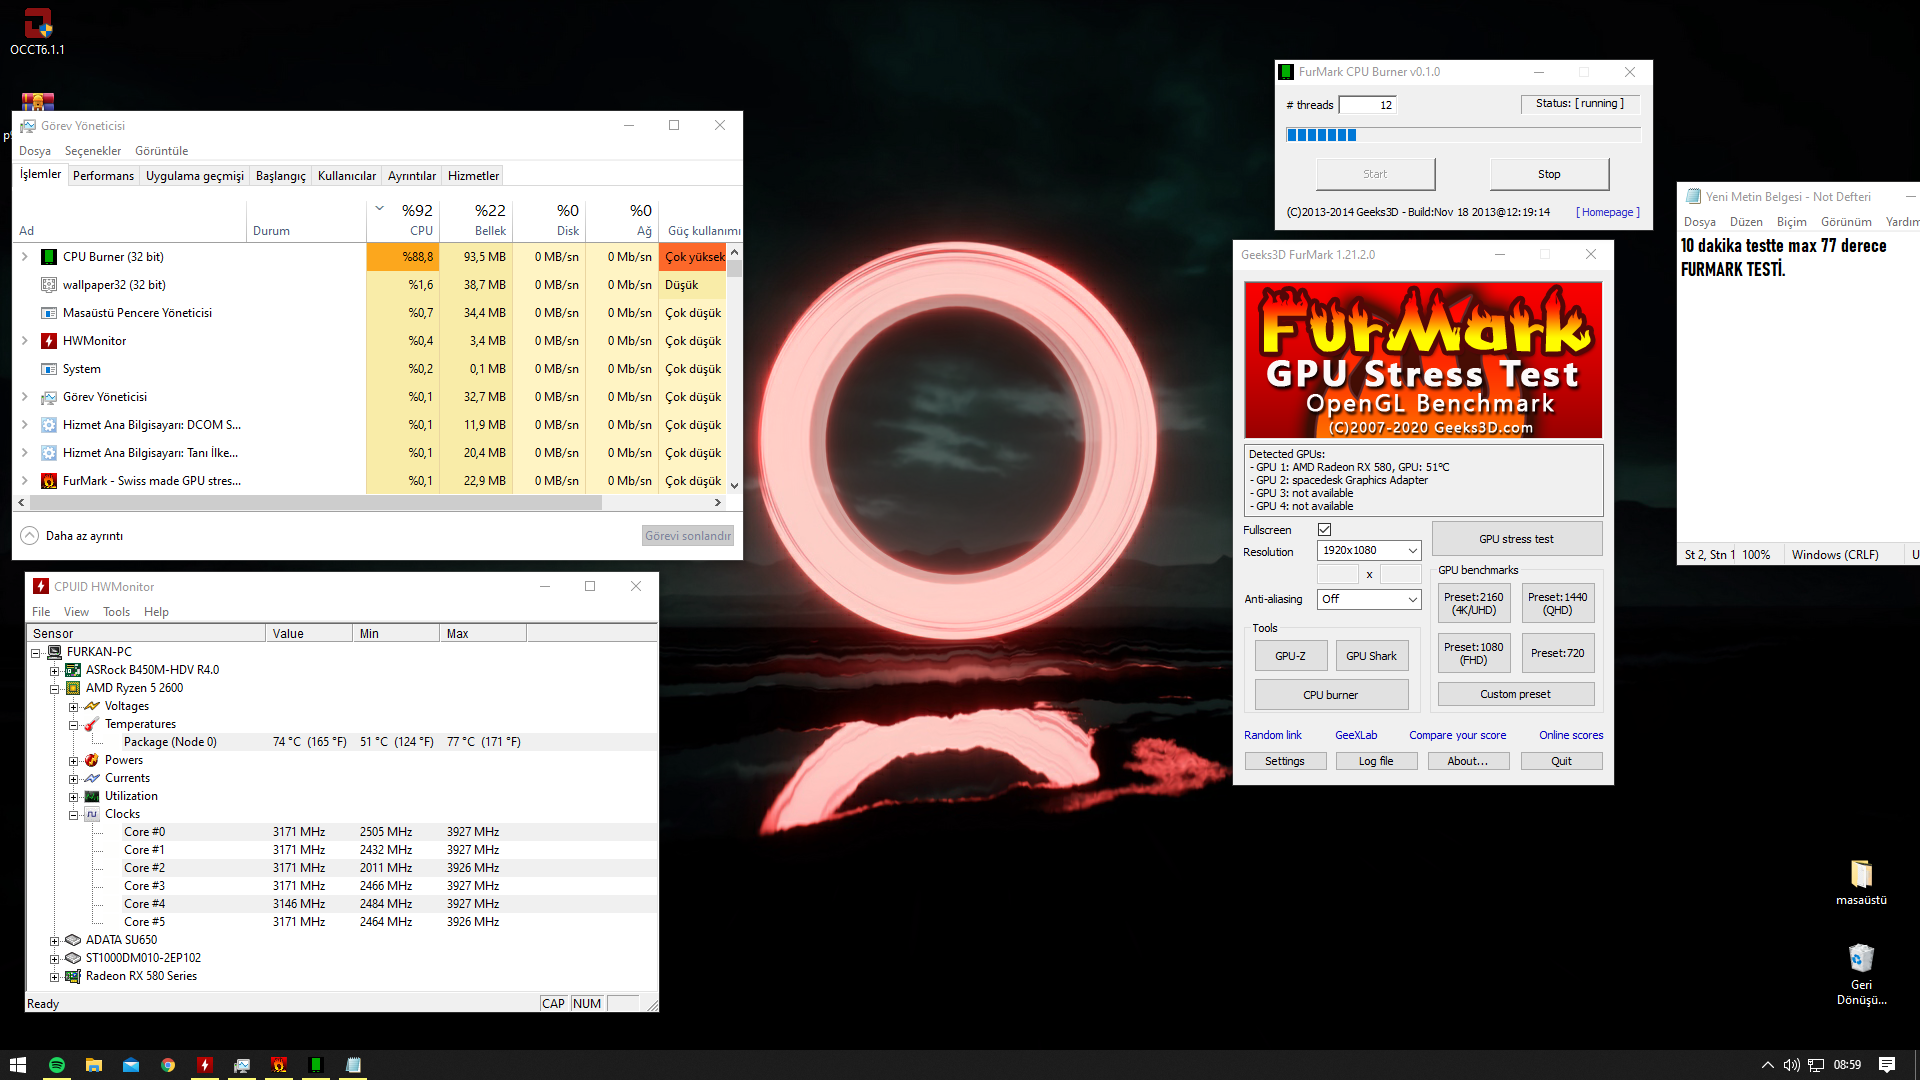Click the ADATA SU650 drive icon
1920x1080 pixels.
click(73, 940)
